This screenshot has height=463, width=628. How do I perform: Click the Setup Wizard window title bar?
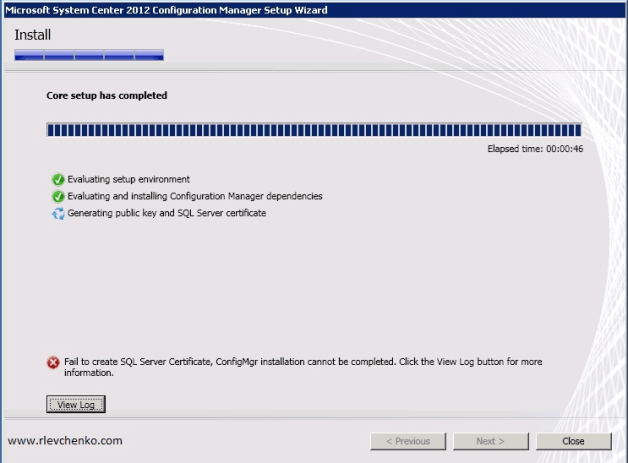coord(314,10)
